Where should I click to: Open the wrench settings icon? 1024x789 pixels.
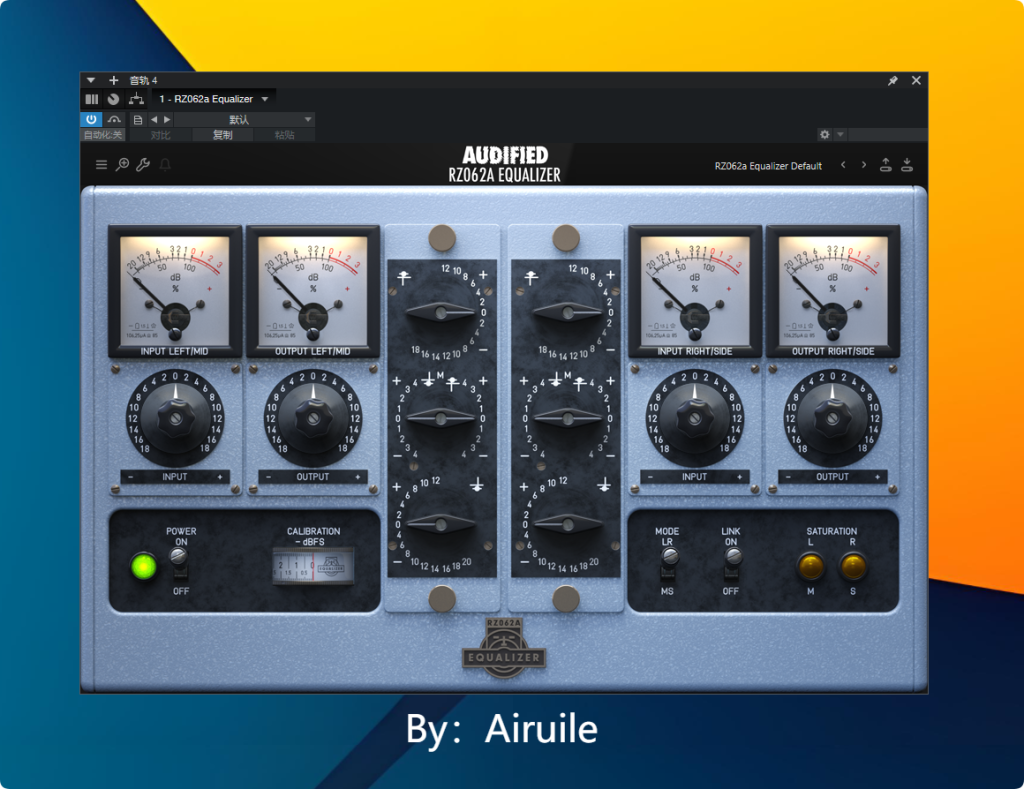point(143,165)
